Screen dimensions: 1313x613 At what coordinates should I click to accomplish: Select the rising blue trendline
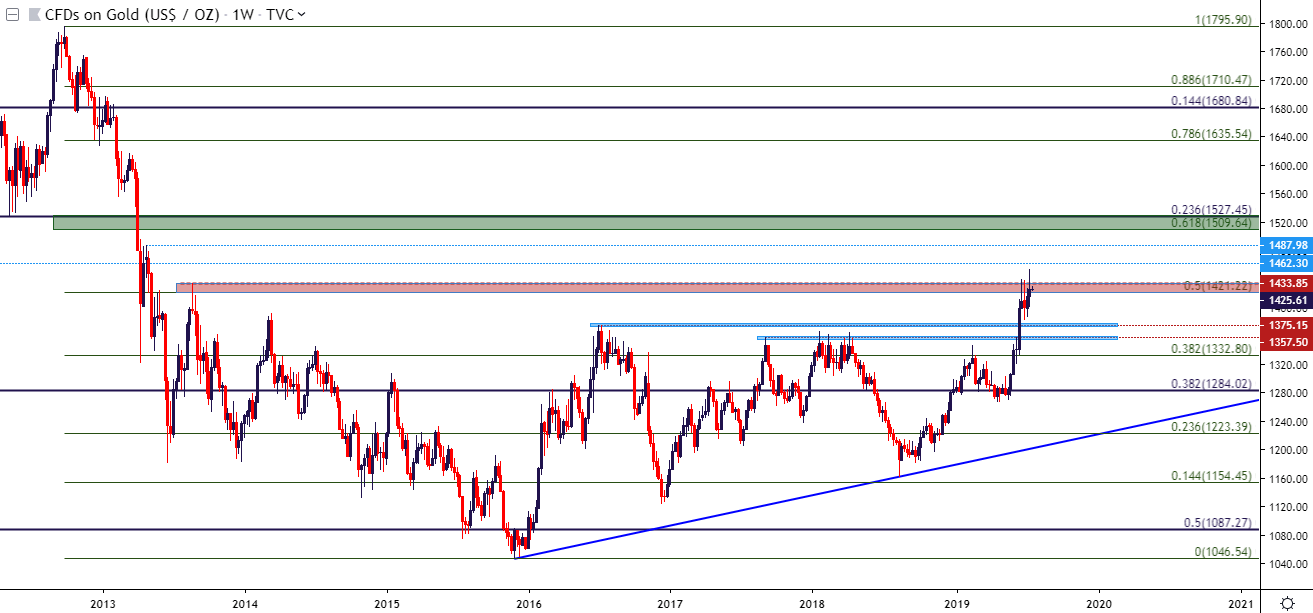point(886,479)
